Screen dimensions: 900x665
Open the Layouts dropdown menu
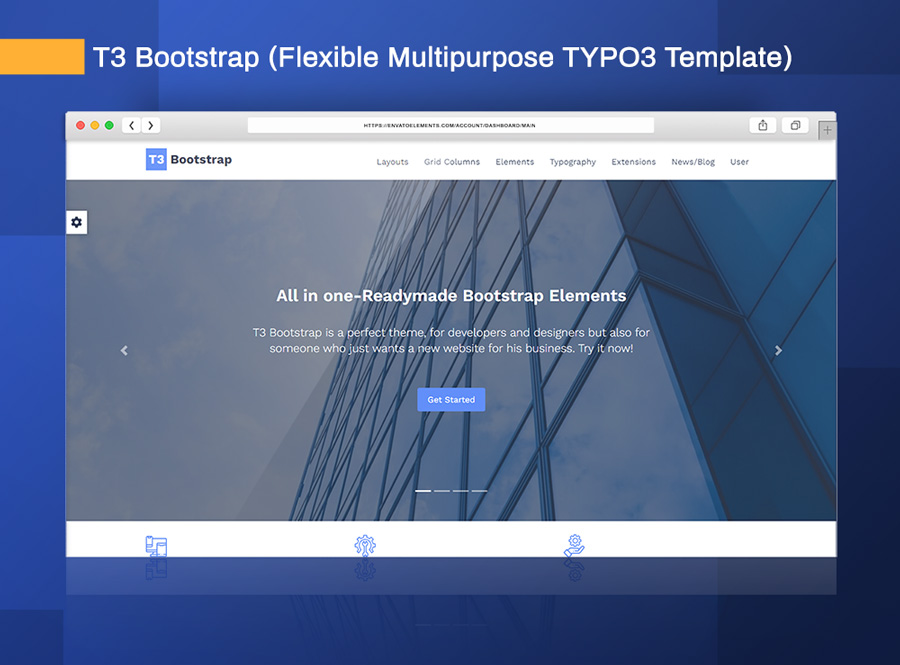click(x=392, y=162)
